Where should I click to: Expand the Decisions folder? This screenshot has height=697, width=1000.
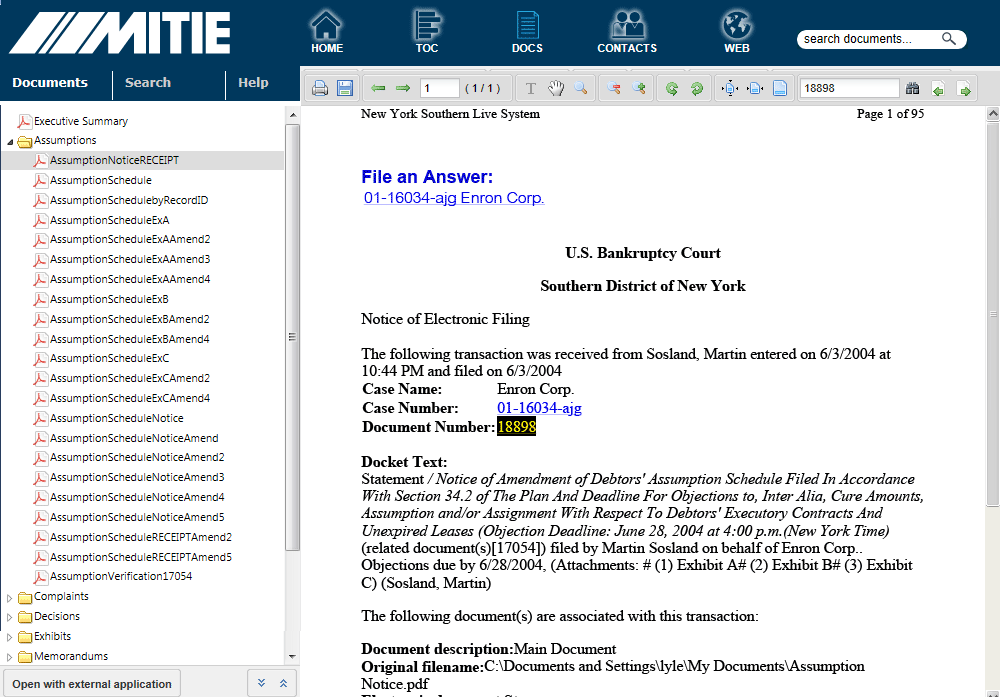[10, 617]
